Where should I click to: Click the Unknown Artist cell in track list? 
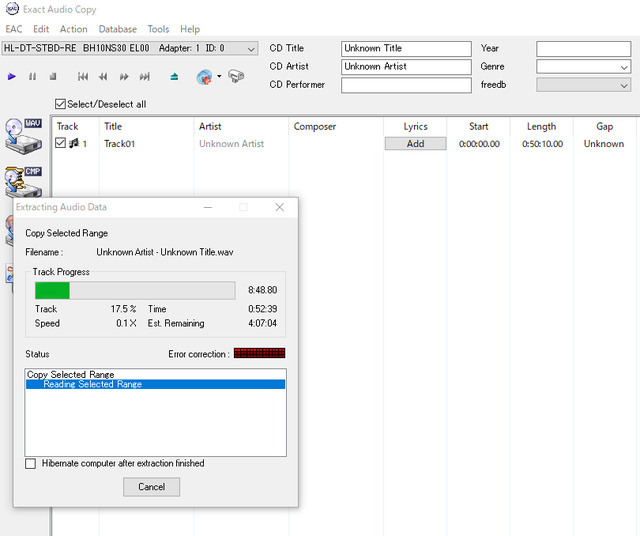click(231, 144)
